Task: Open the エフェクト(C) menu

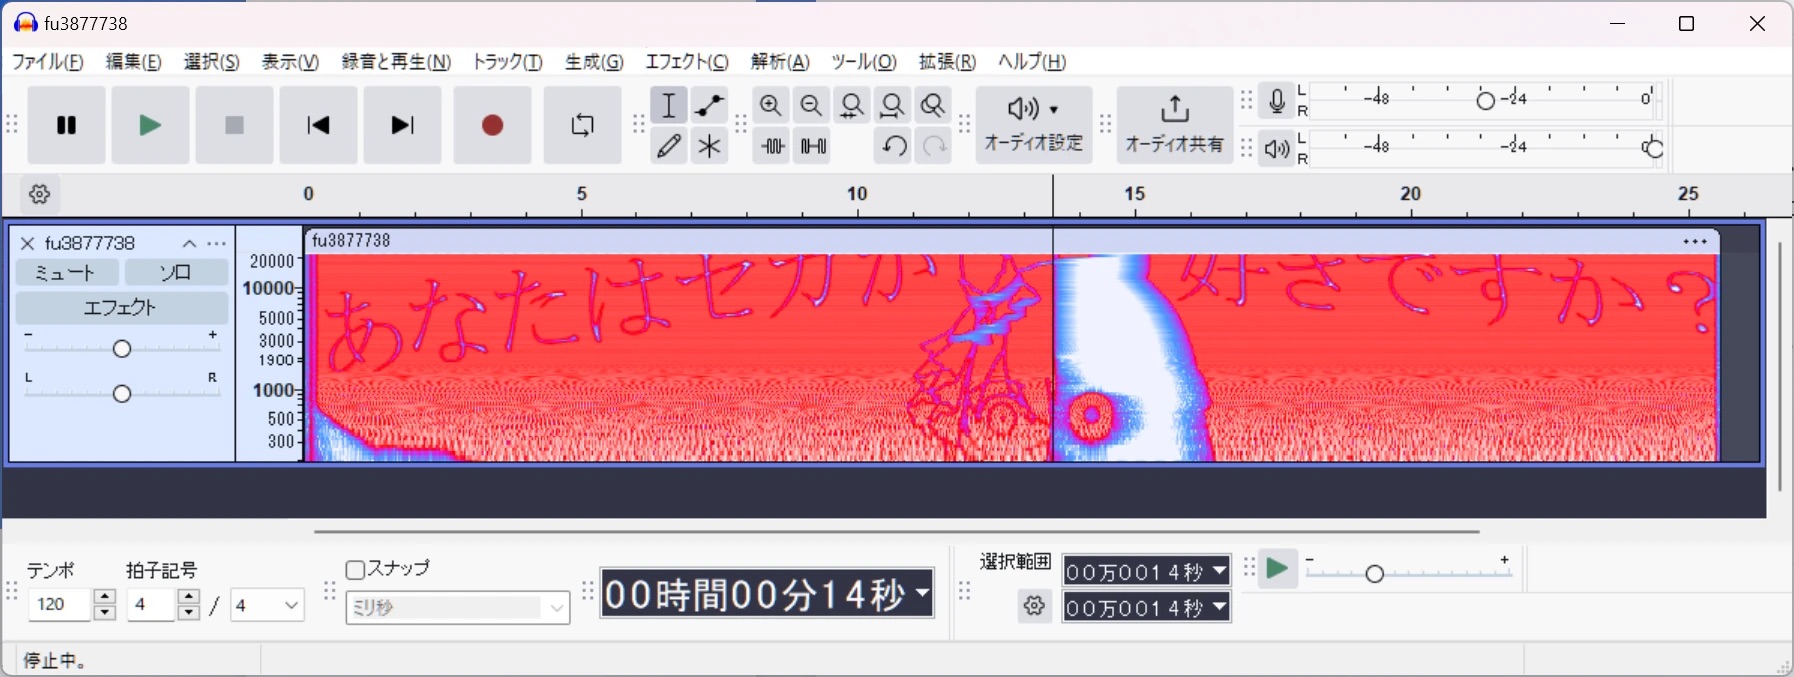Action: (x=686, y=62)
